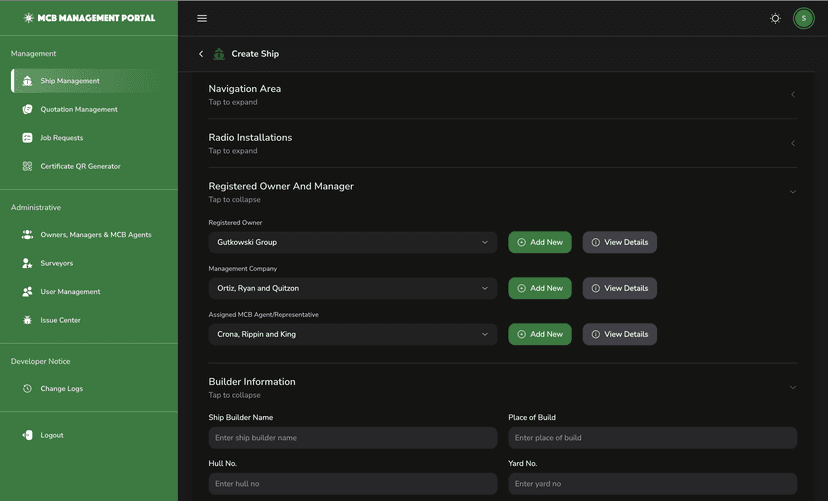The width and height of the screenshot is (828, 501).
Task: Click the User Management people icon
Action: point(27,291)
